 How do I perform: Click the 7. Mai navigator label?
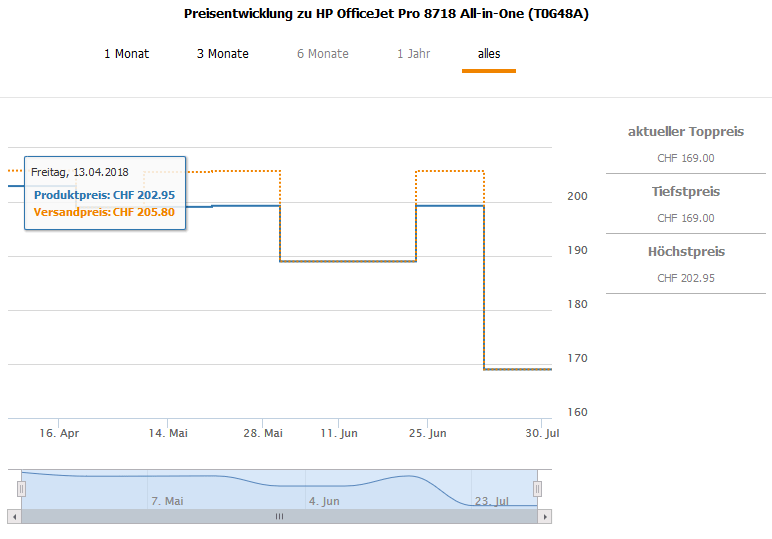pyautogui.click(x=167, y=501)
